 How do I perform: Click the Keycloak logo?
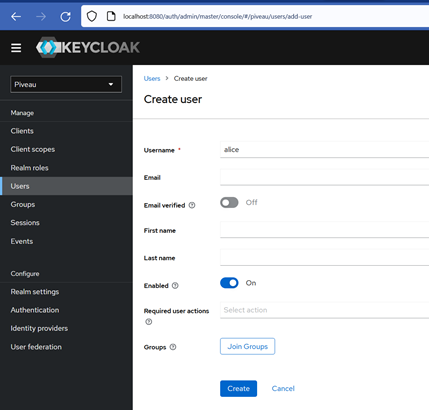[88, 47]
